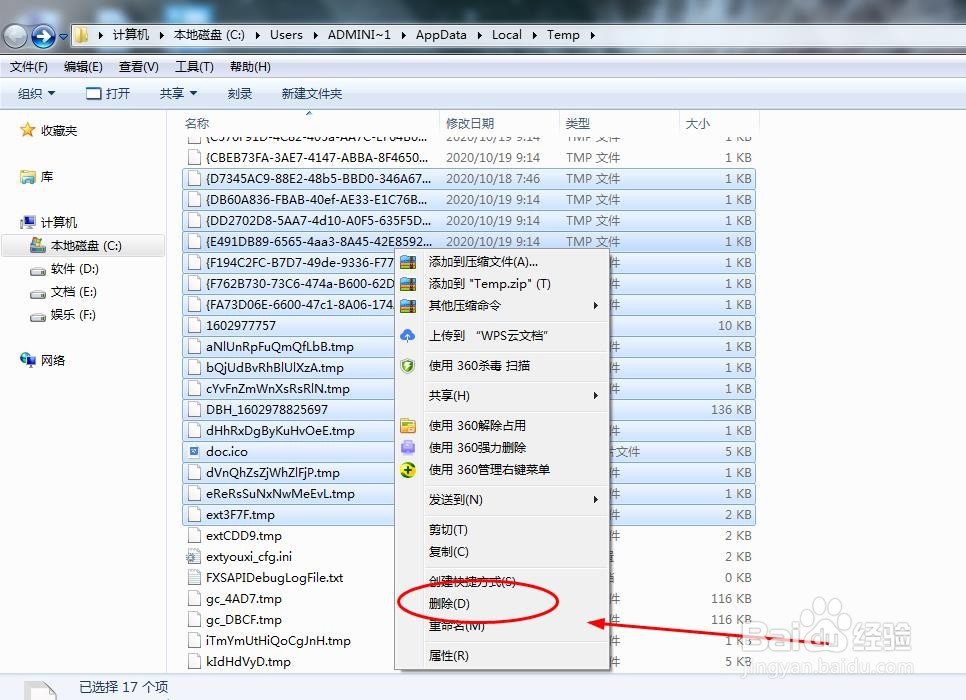Screen dimensions: 966x700
Task: Click the 360强力删除 icon
Action: click(x=408, y=447)
